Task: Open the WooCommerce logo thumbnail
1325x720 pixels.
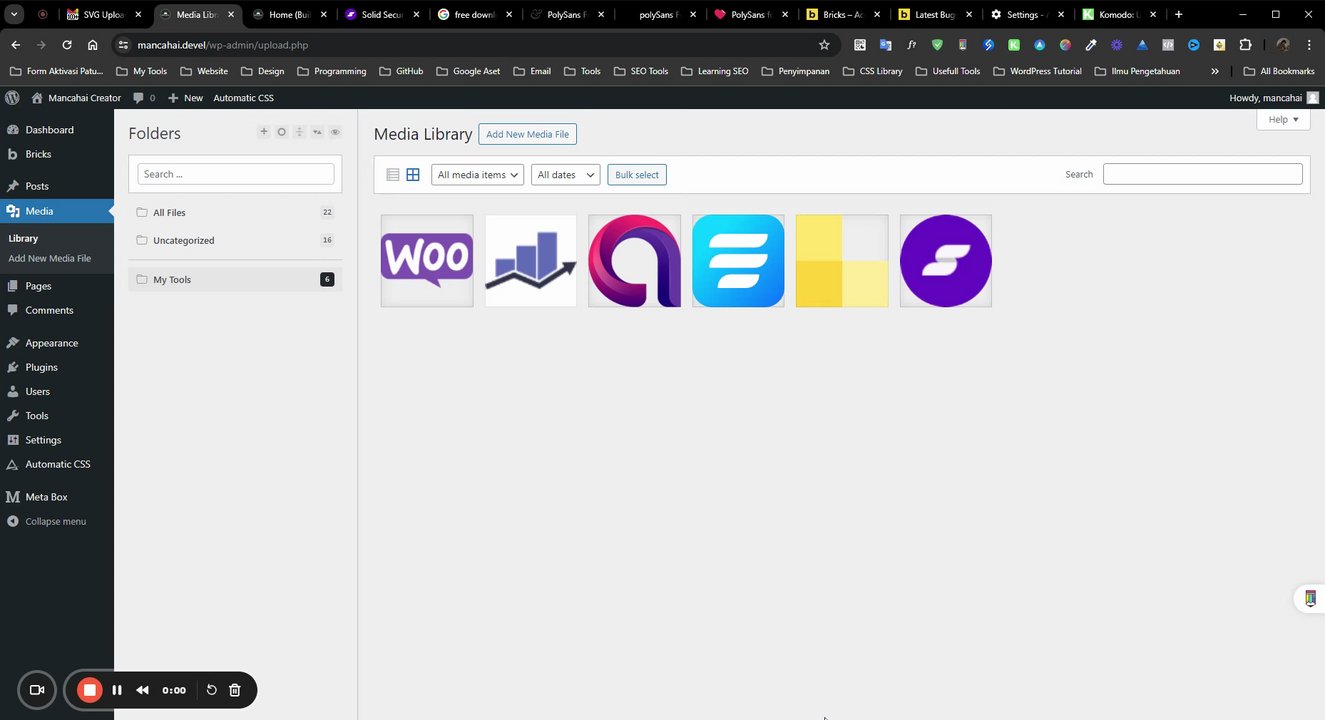Action: tap(427, 261)
